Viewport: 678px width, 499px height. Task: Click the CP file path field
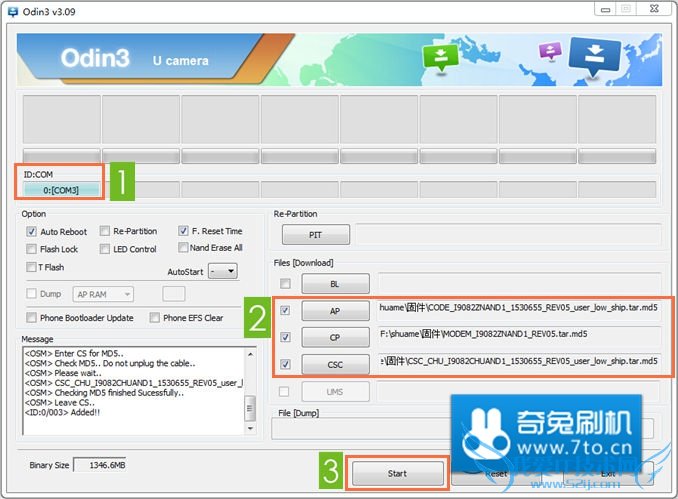(518, 335)
